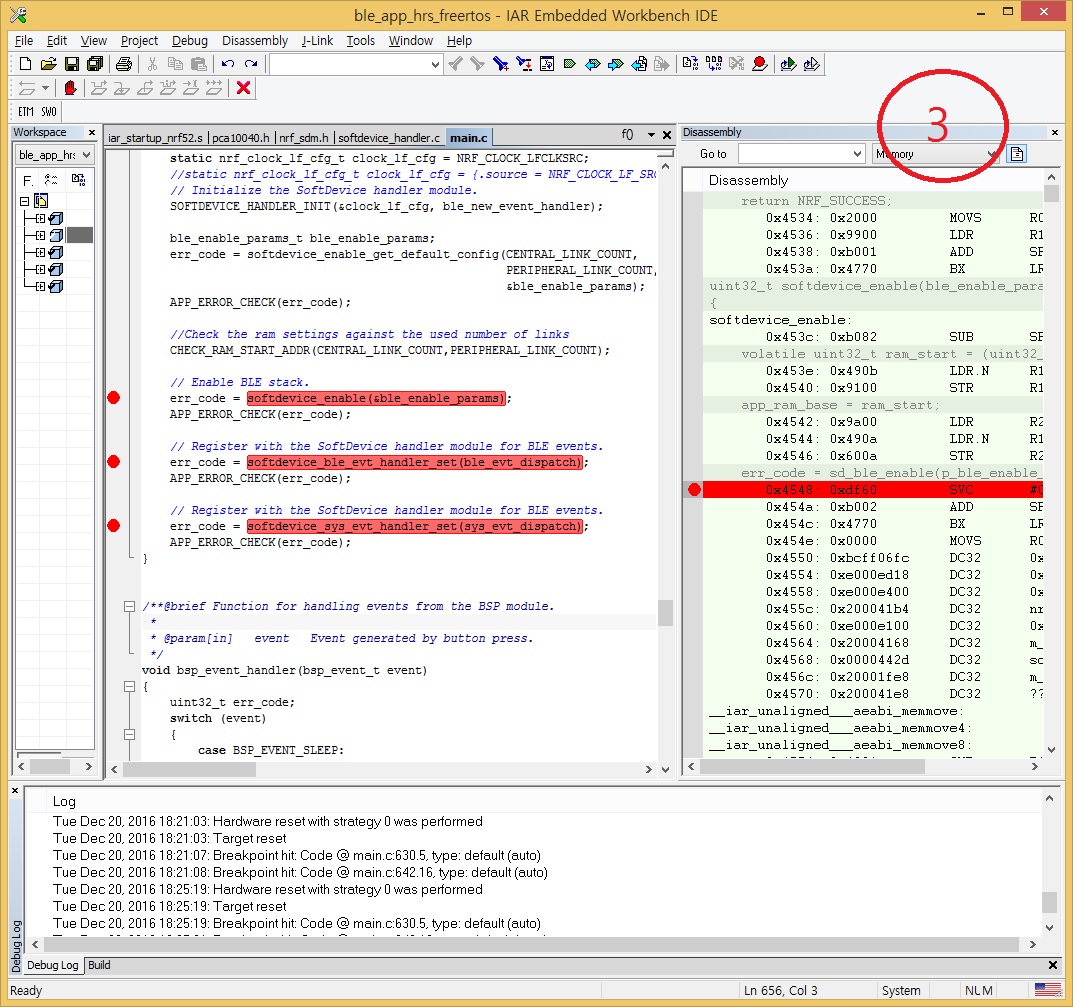Close the Disassembly panel
1073x1007 pixels.
(1055, 132)
